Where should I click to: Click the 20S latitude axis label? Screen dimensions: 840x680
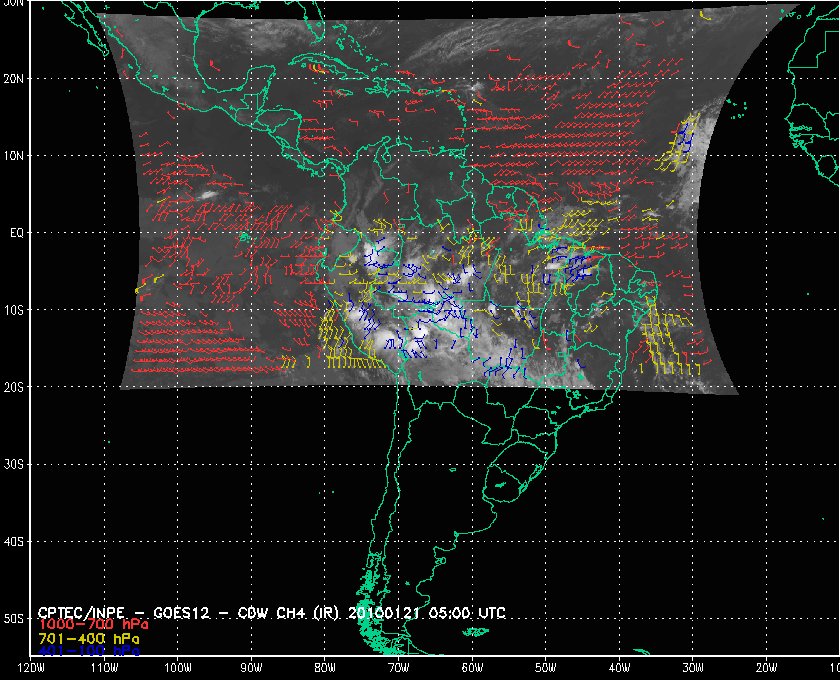pyautogui.click(x=13, y=387)
